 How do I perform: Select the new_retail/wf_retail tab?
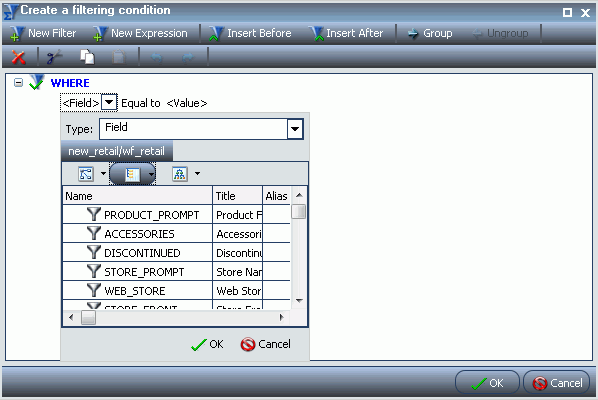pyautogui.click(x=117, y=151)
